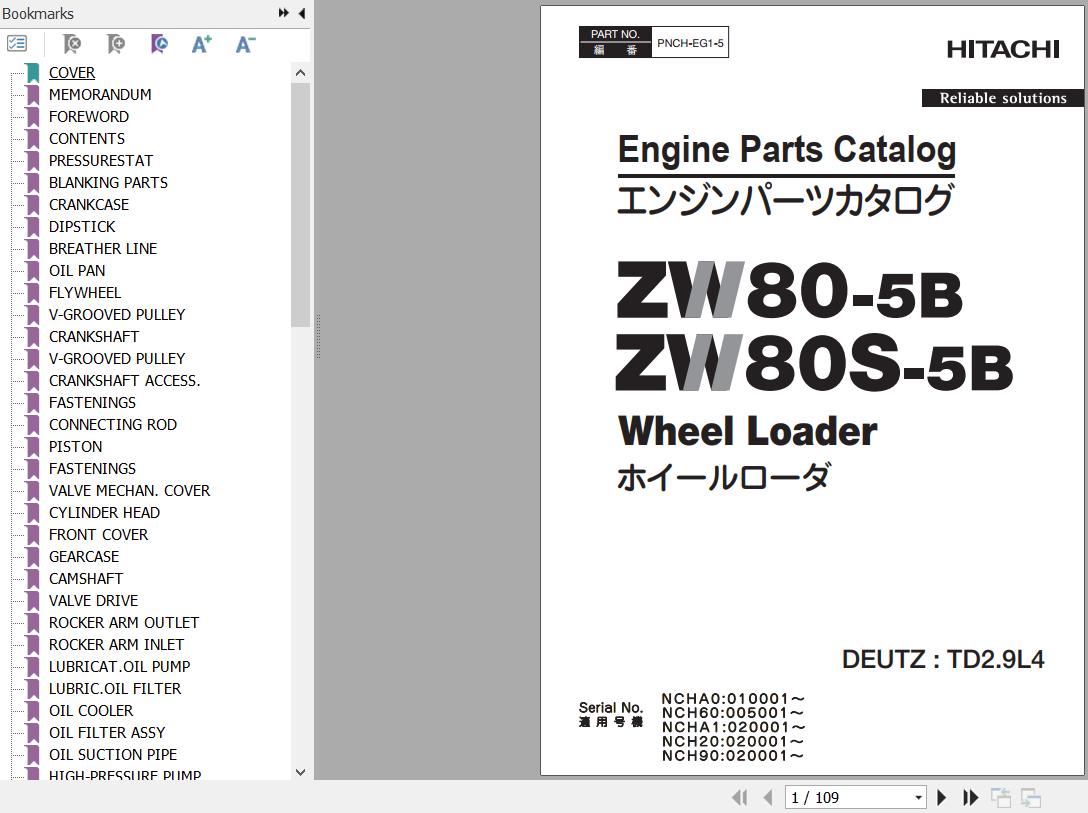The image size is (1088, 813).
Task: Select the OIL FILTER ASSY bookmark
Action: click(107, 733)
